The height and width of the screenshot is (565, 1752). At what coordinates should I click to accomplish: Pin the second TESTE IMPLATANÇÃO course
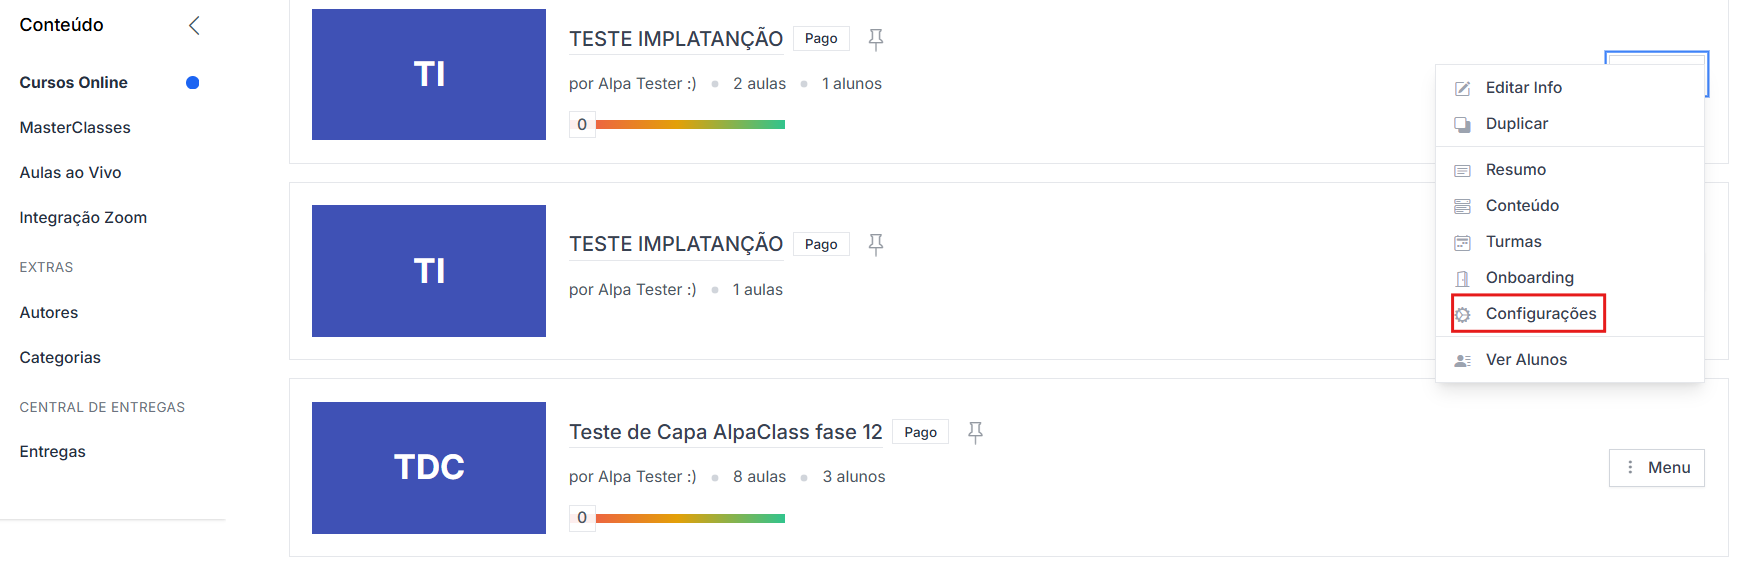click(x=875, y=244)
